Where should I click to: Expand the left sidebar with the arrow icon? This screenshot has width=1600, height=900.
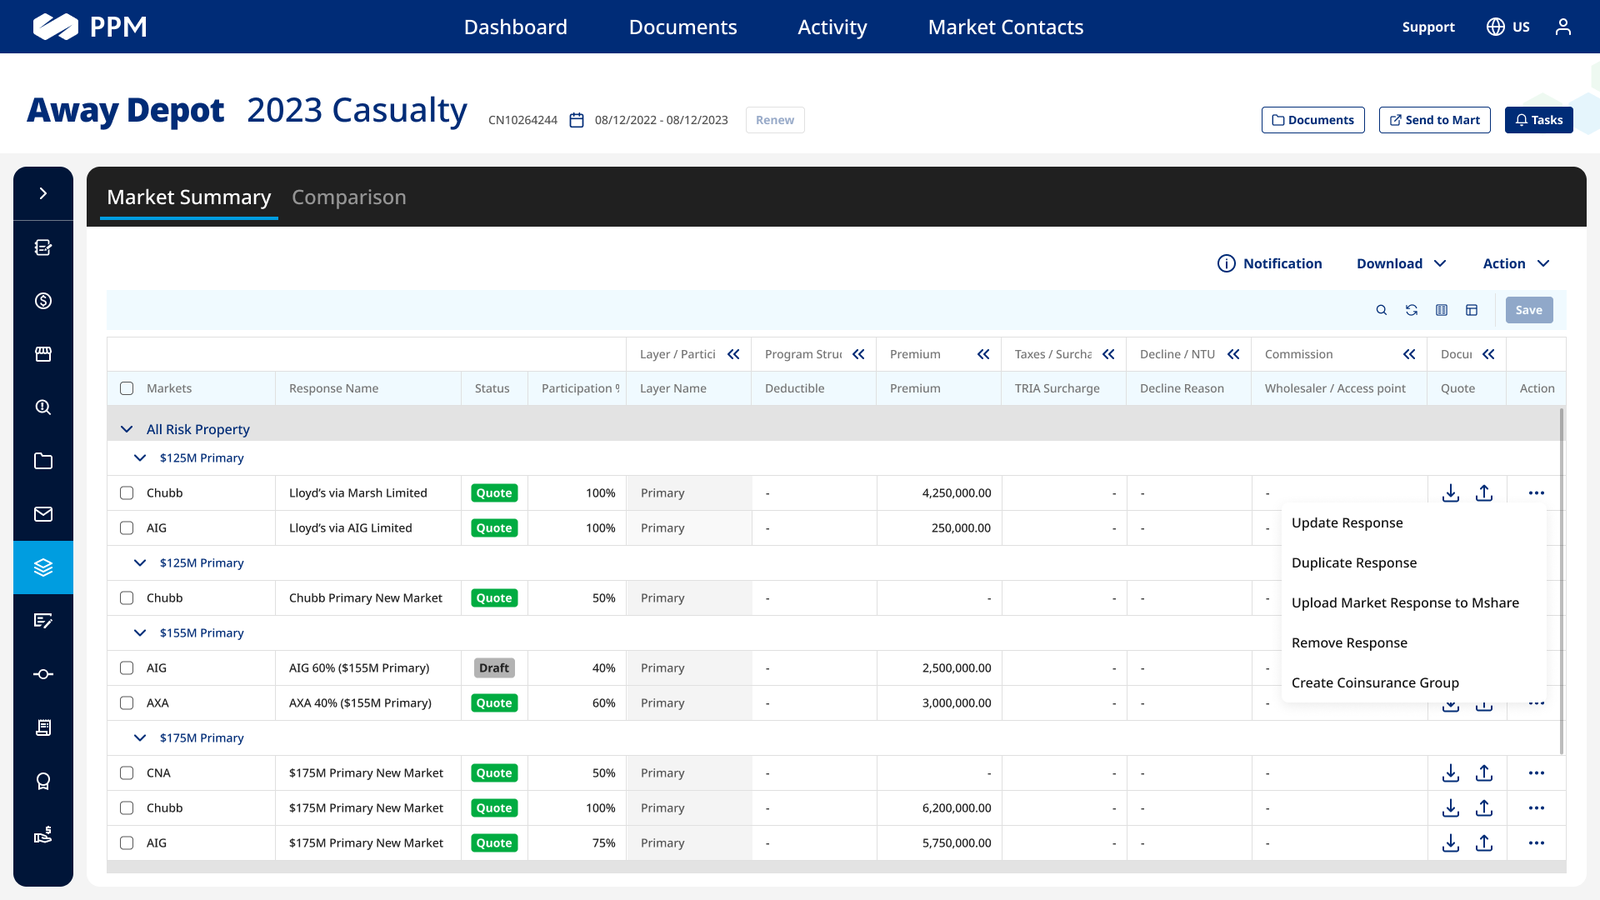[x=43, y=193]
